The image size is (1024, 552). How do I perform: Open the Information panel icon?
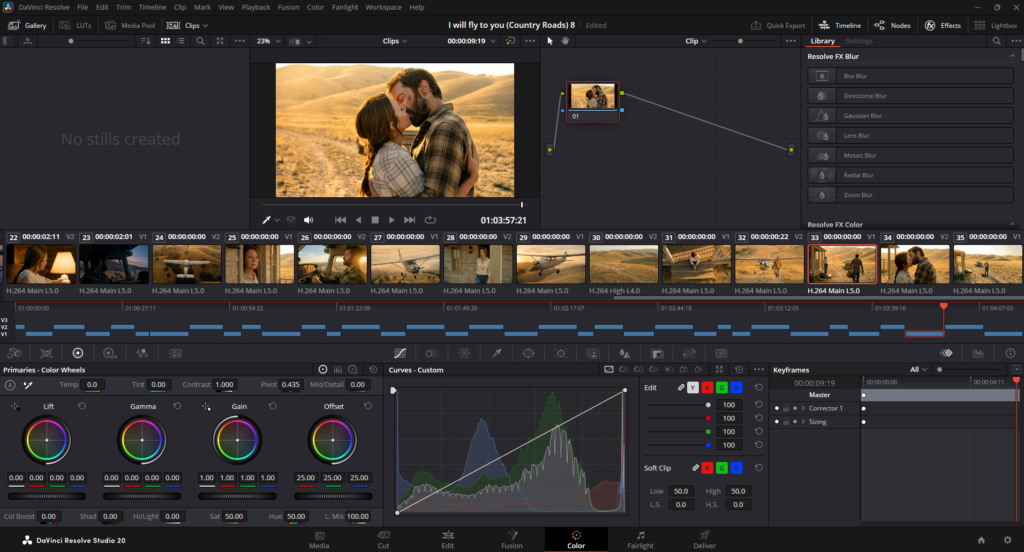(x=1010, y=353)
